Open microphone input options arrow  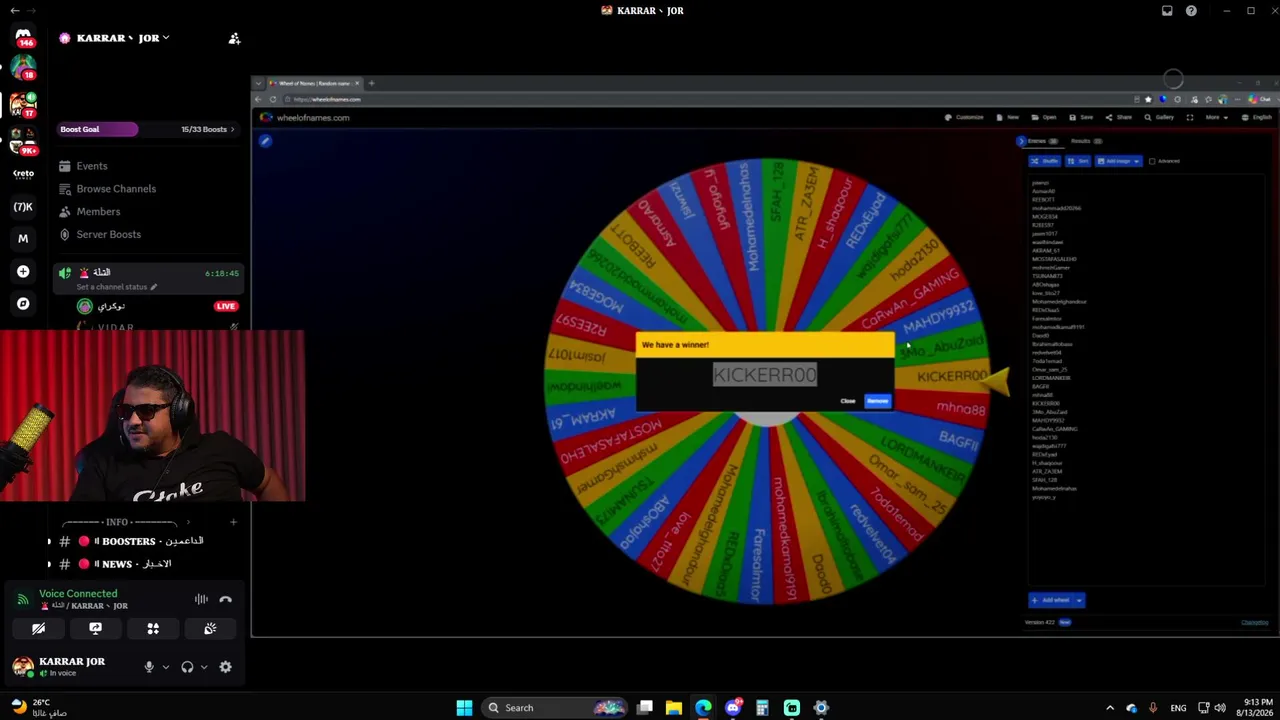point(165,667)
